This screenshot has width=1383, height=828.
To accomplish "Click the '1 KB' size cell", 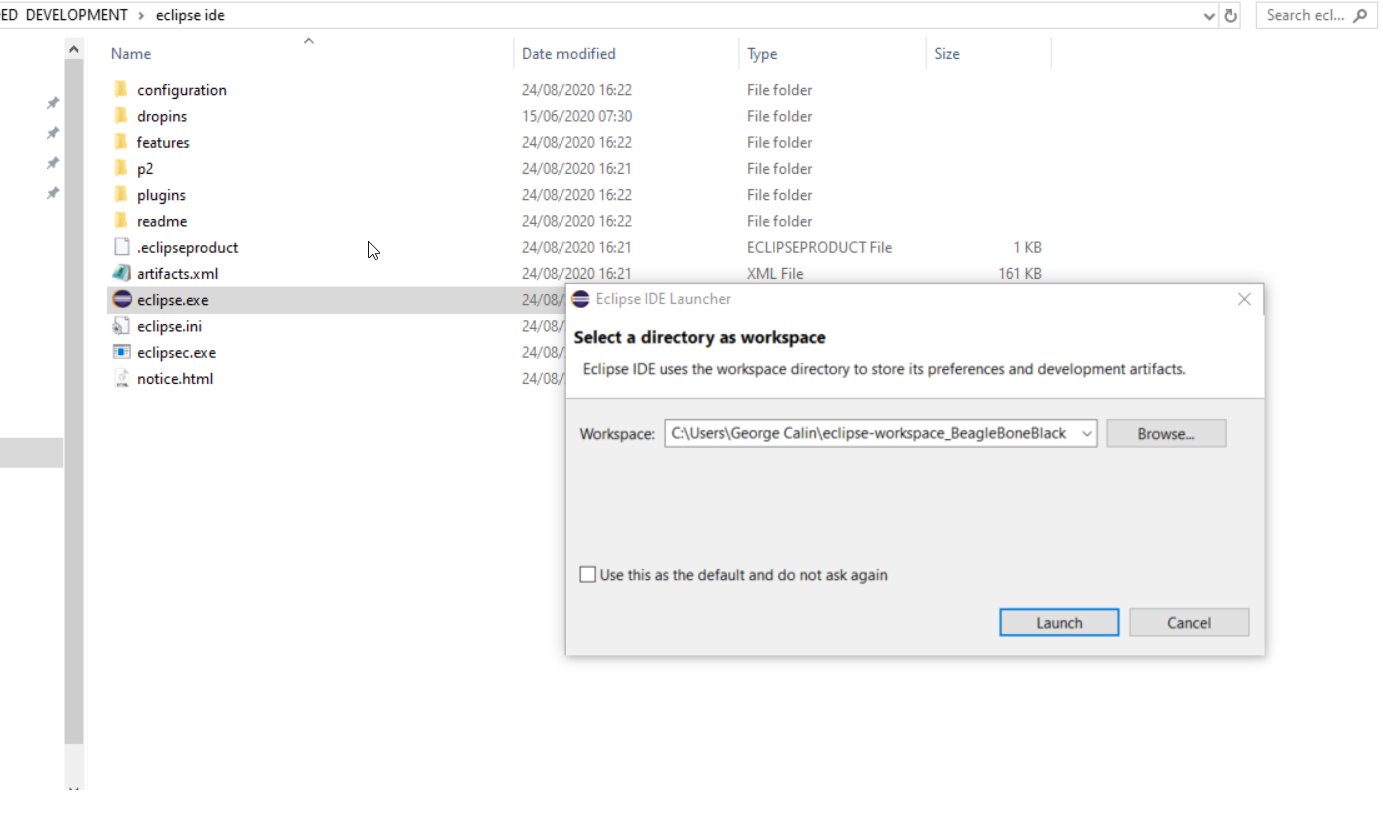I will [1028, 247].
